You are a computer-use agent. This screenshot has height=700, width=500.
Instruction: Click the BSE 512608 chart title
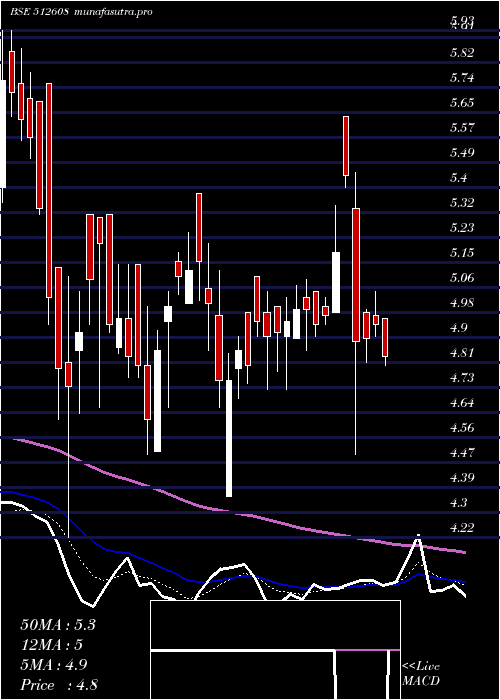81,12
